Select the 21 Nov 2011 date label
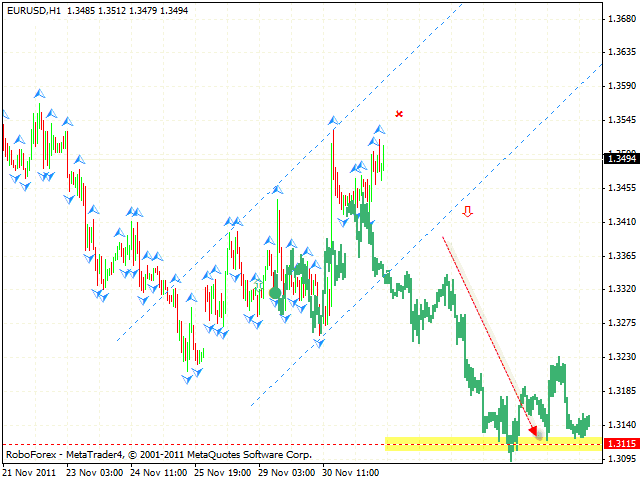The image size is (640, 480). tap(32, 470)
